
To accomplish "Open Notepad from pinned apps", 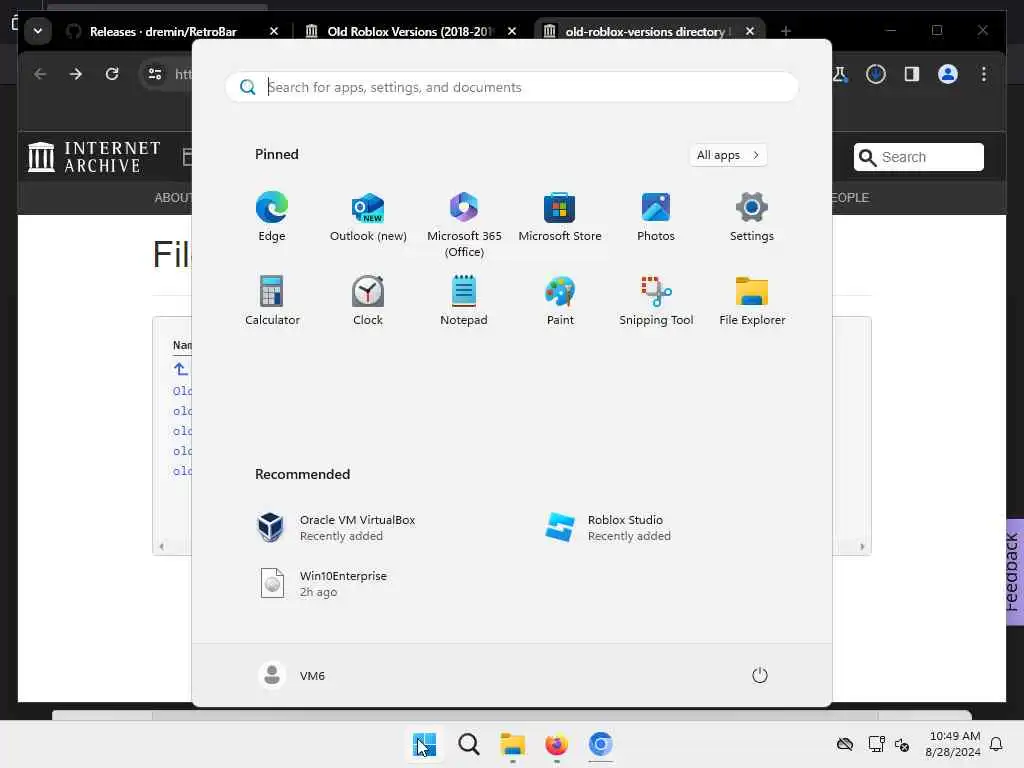I will pos(464,301).
